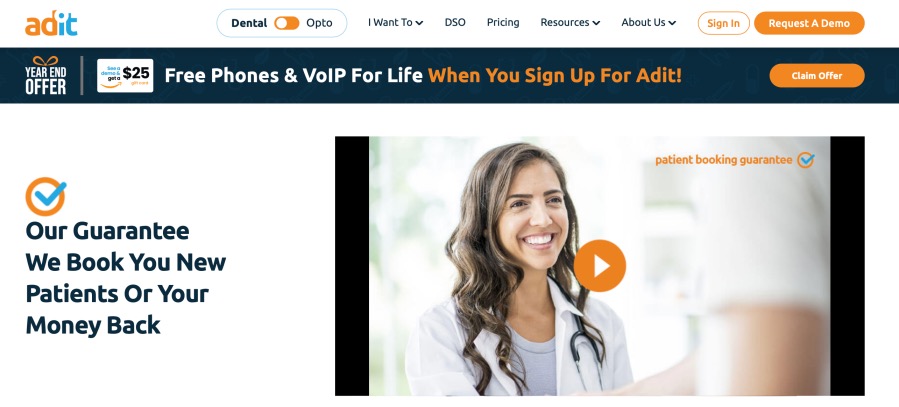Click the Adit logo in the header
899x407 pixels.
[51, 24]
